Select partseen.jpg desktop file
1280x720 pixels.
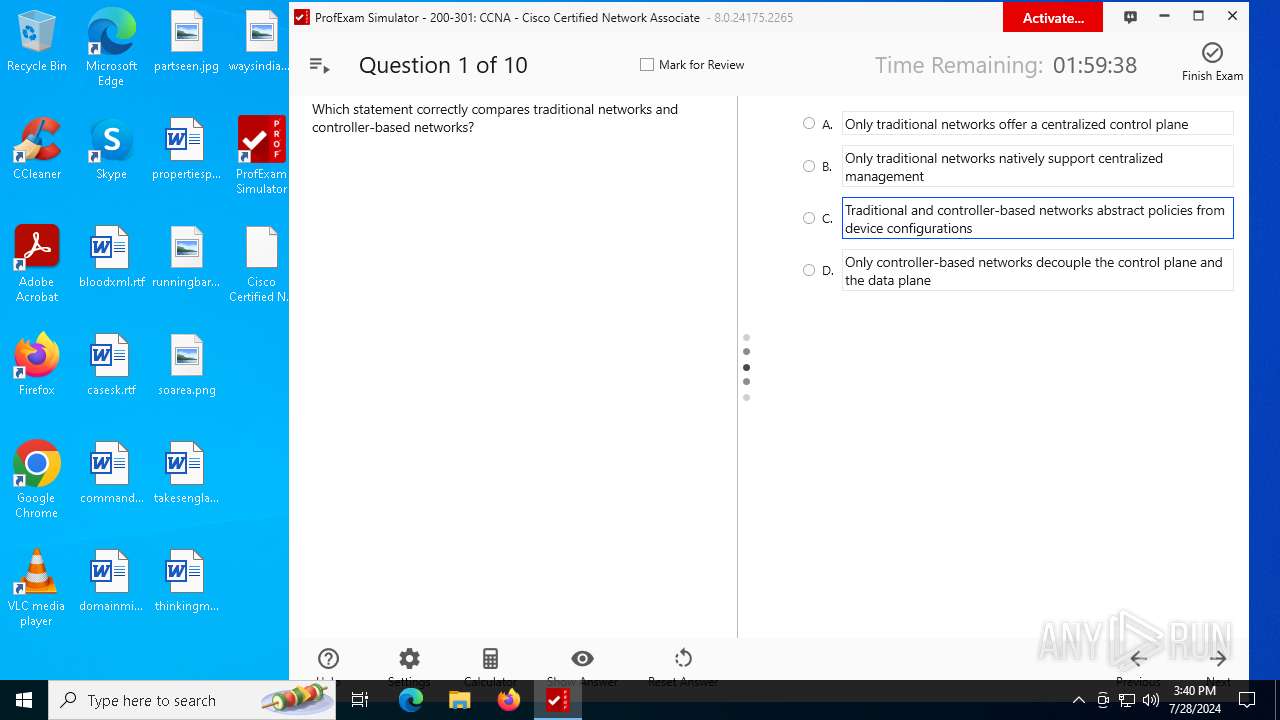(186, 42)
